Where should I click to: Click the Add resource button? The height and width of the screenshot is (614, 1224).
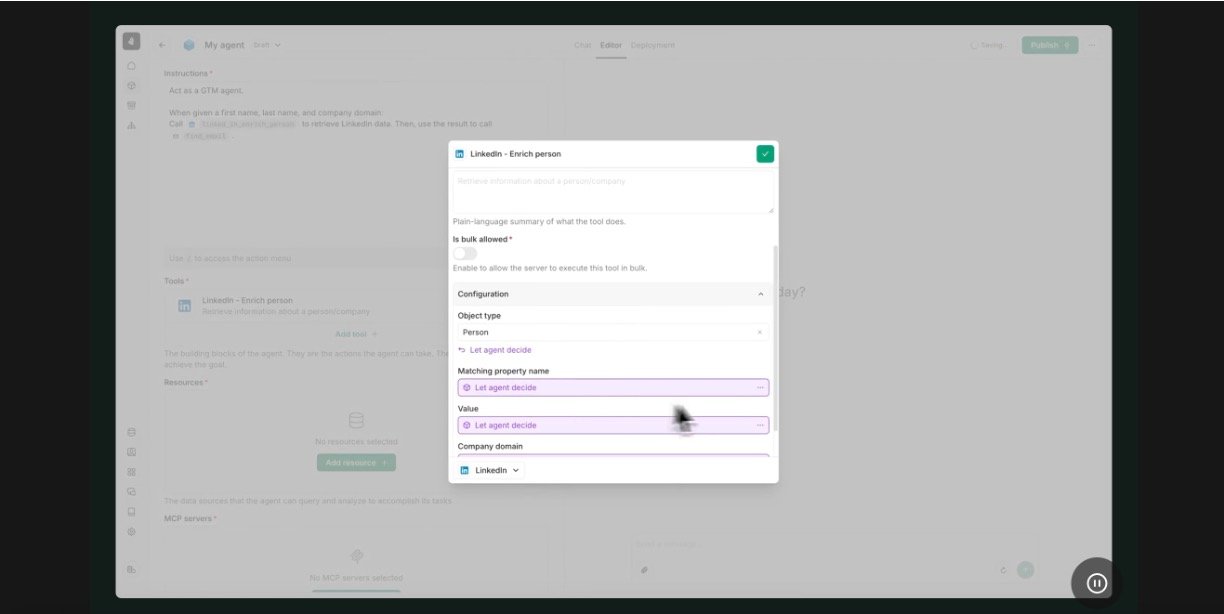point(356,463)
